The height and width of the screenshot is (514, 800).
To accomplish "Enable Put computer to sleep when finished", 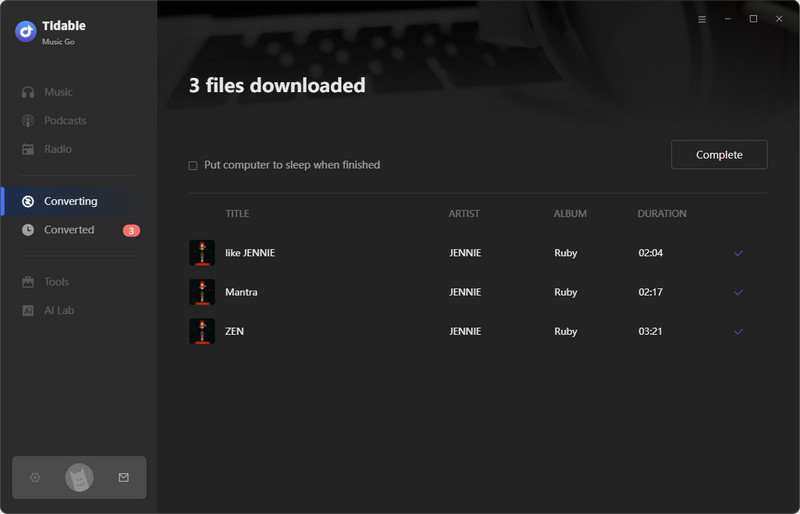I will tap(193, 165).
